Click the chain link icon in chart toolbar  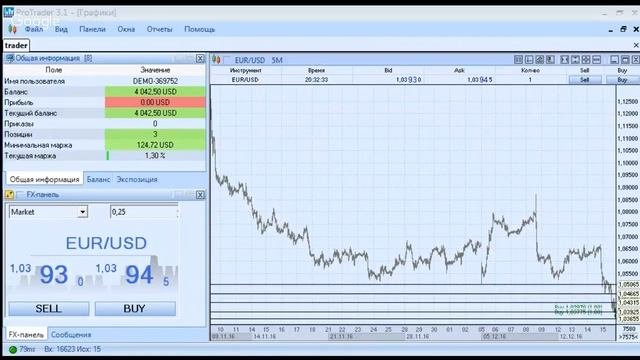540,60
